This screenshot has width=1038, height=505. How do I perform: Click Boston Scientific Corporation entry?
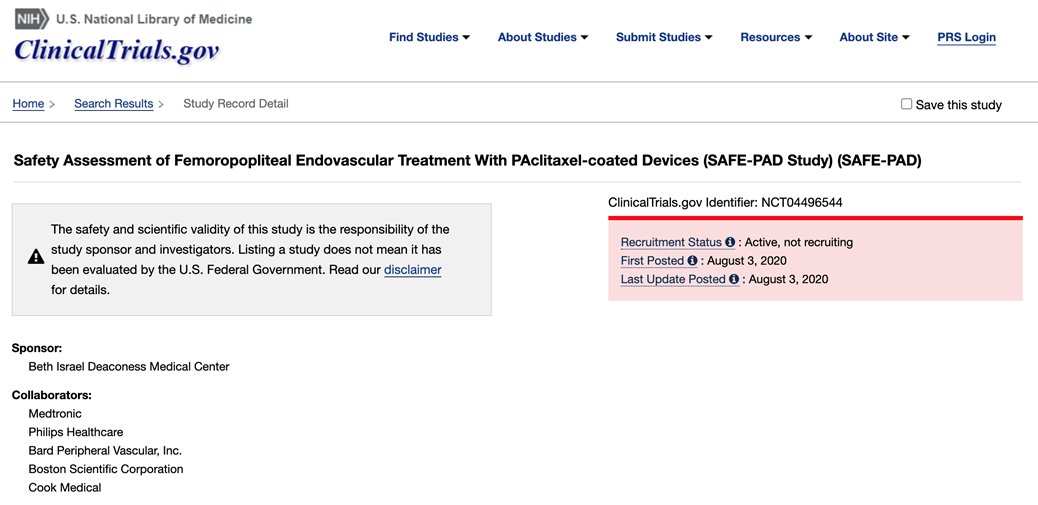click(106, 469)
